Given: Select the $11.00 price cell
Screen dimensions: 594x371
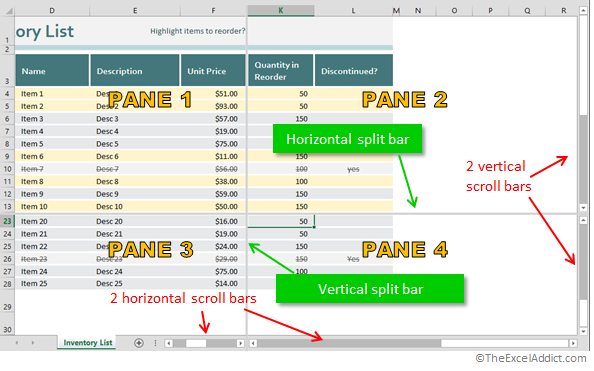Looking at the screenshot, I should coord(213,156).
